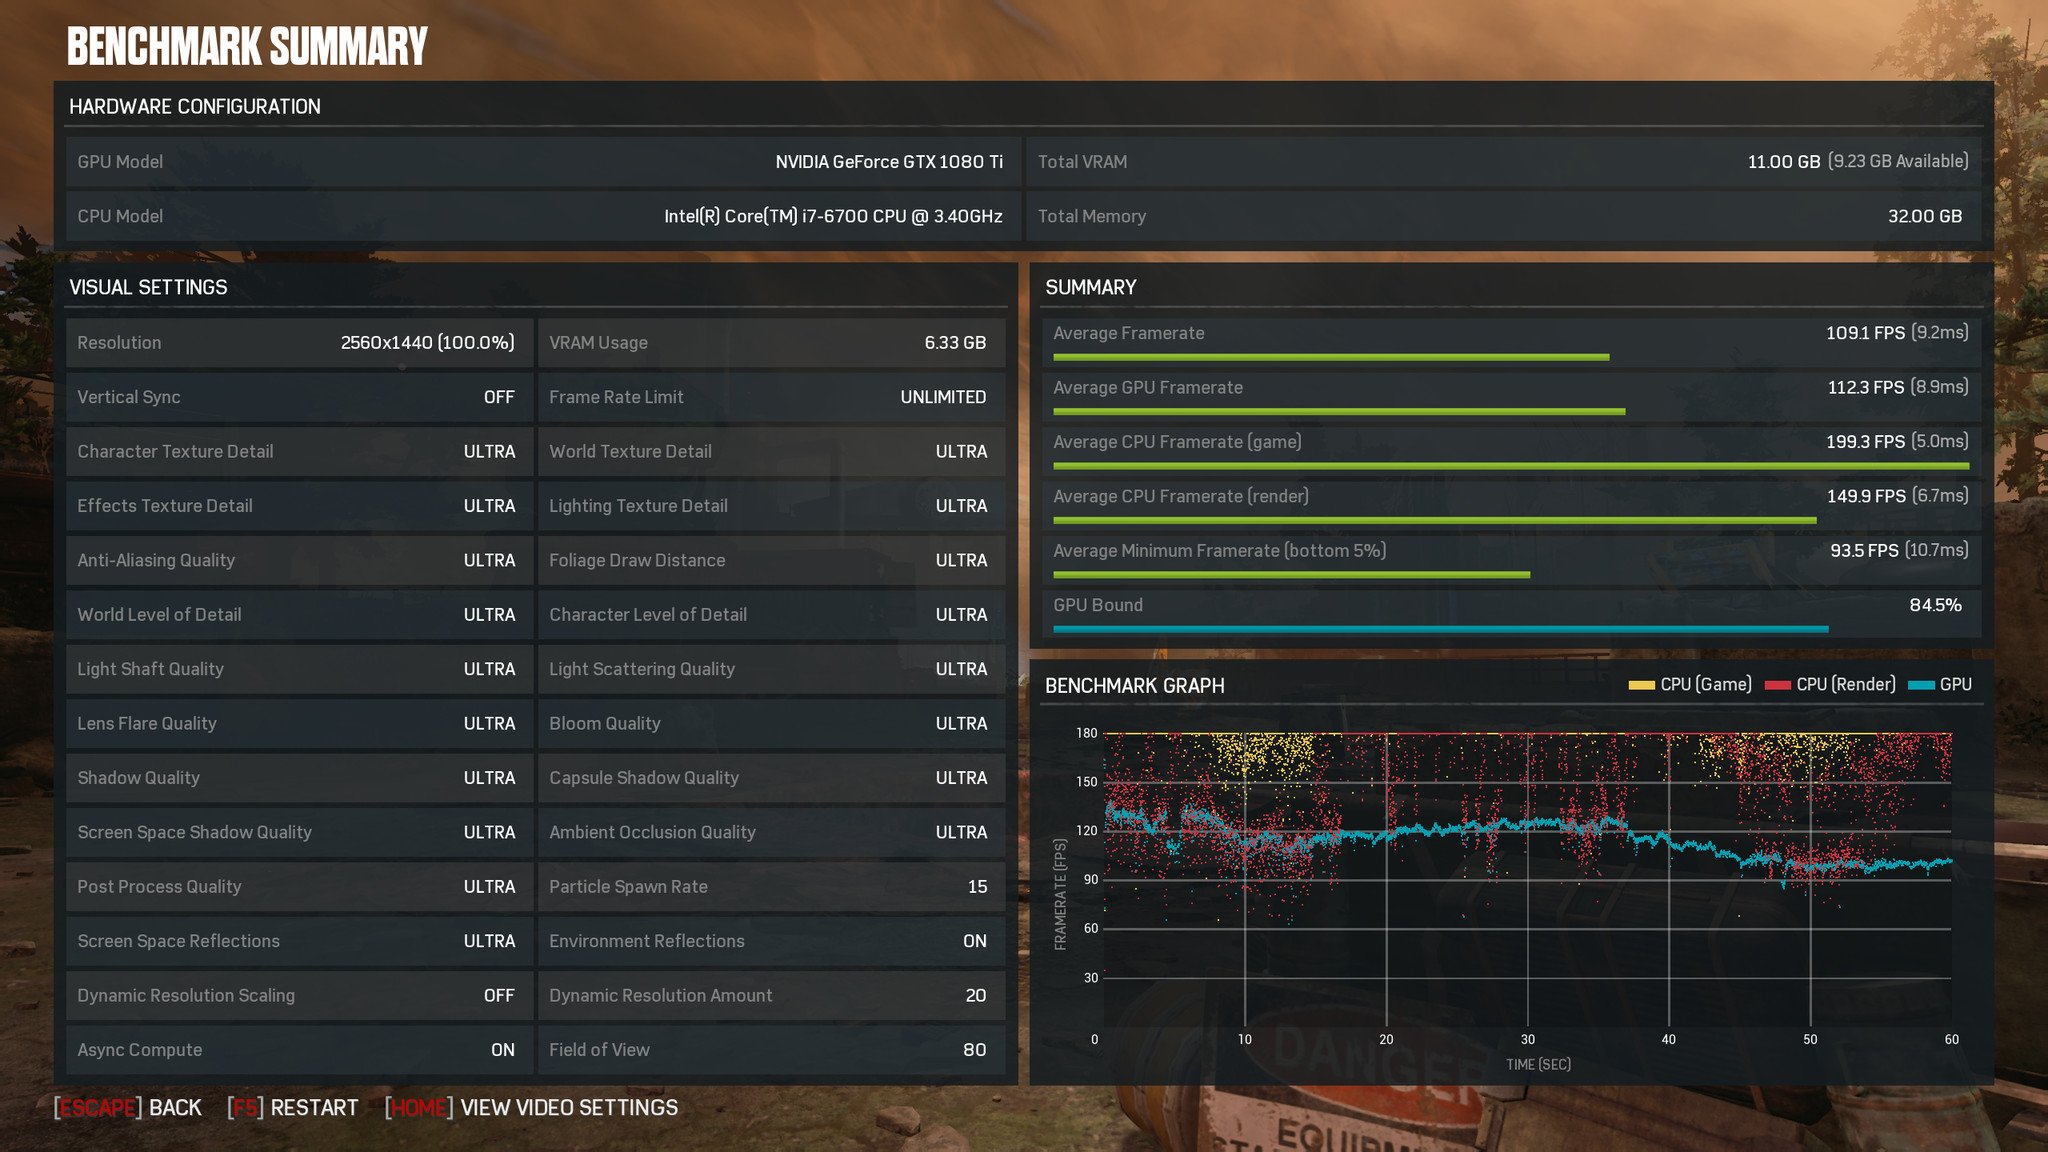Click the ESCAPE Back button

click(128, 1108)
